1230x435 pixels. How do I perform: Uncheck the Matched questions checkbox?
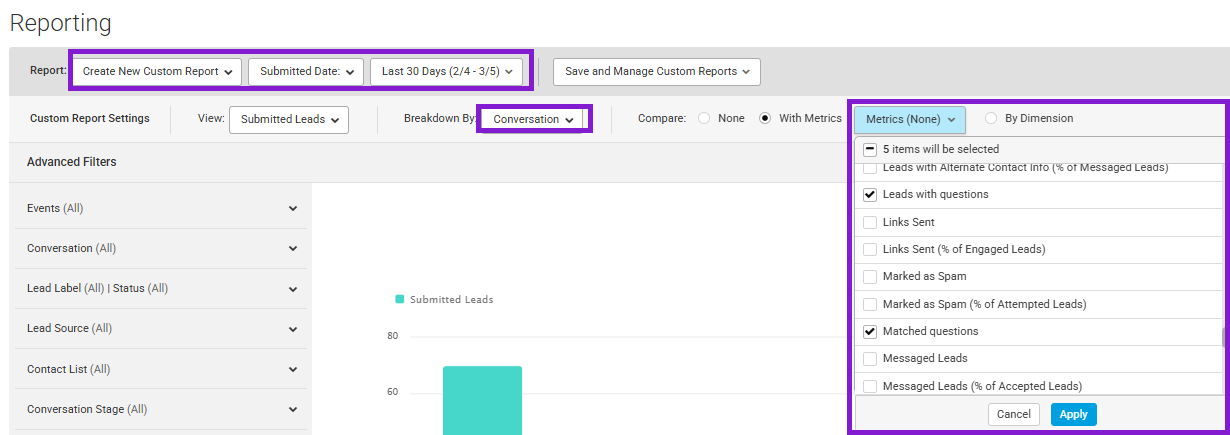870,331
